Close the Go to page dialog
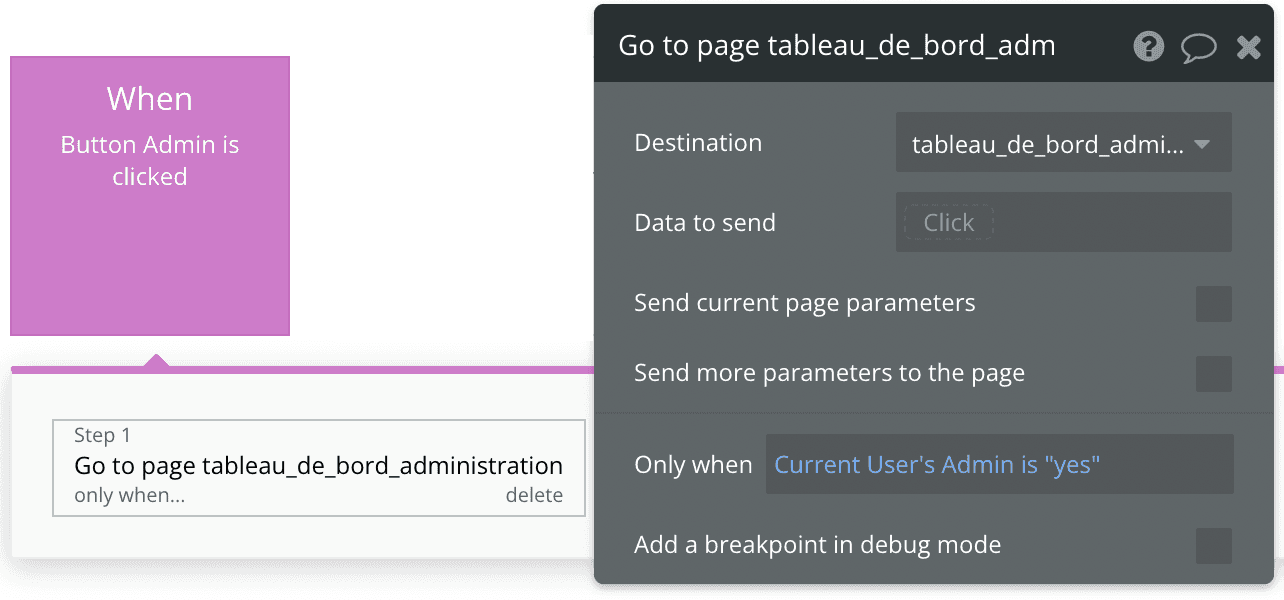Image resolution: width=1284 pixels, height=600 pixels. point(1248,46)
